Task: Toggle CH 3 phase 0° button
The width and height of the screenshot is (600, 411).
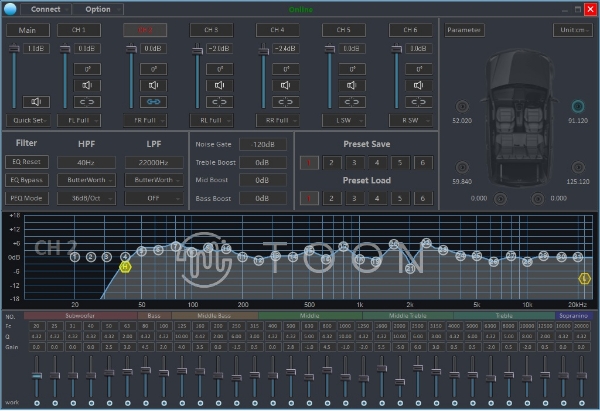Action: click(x=219, y=66)
